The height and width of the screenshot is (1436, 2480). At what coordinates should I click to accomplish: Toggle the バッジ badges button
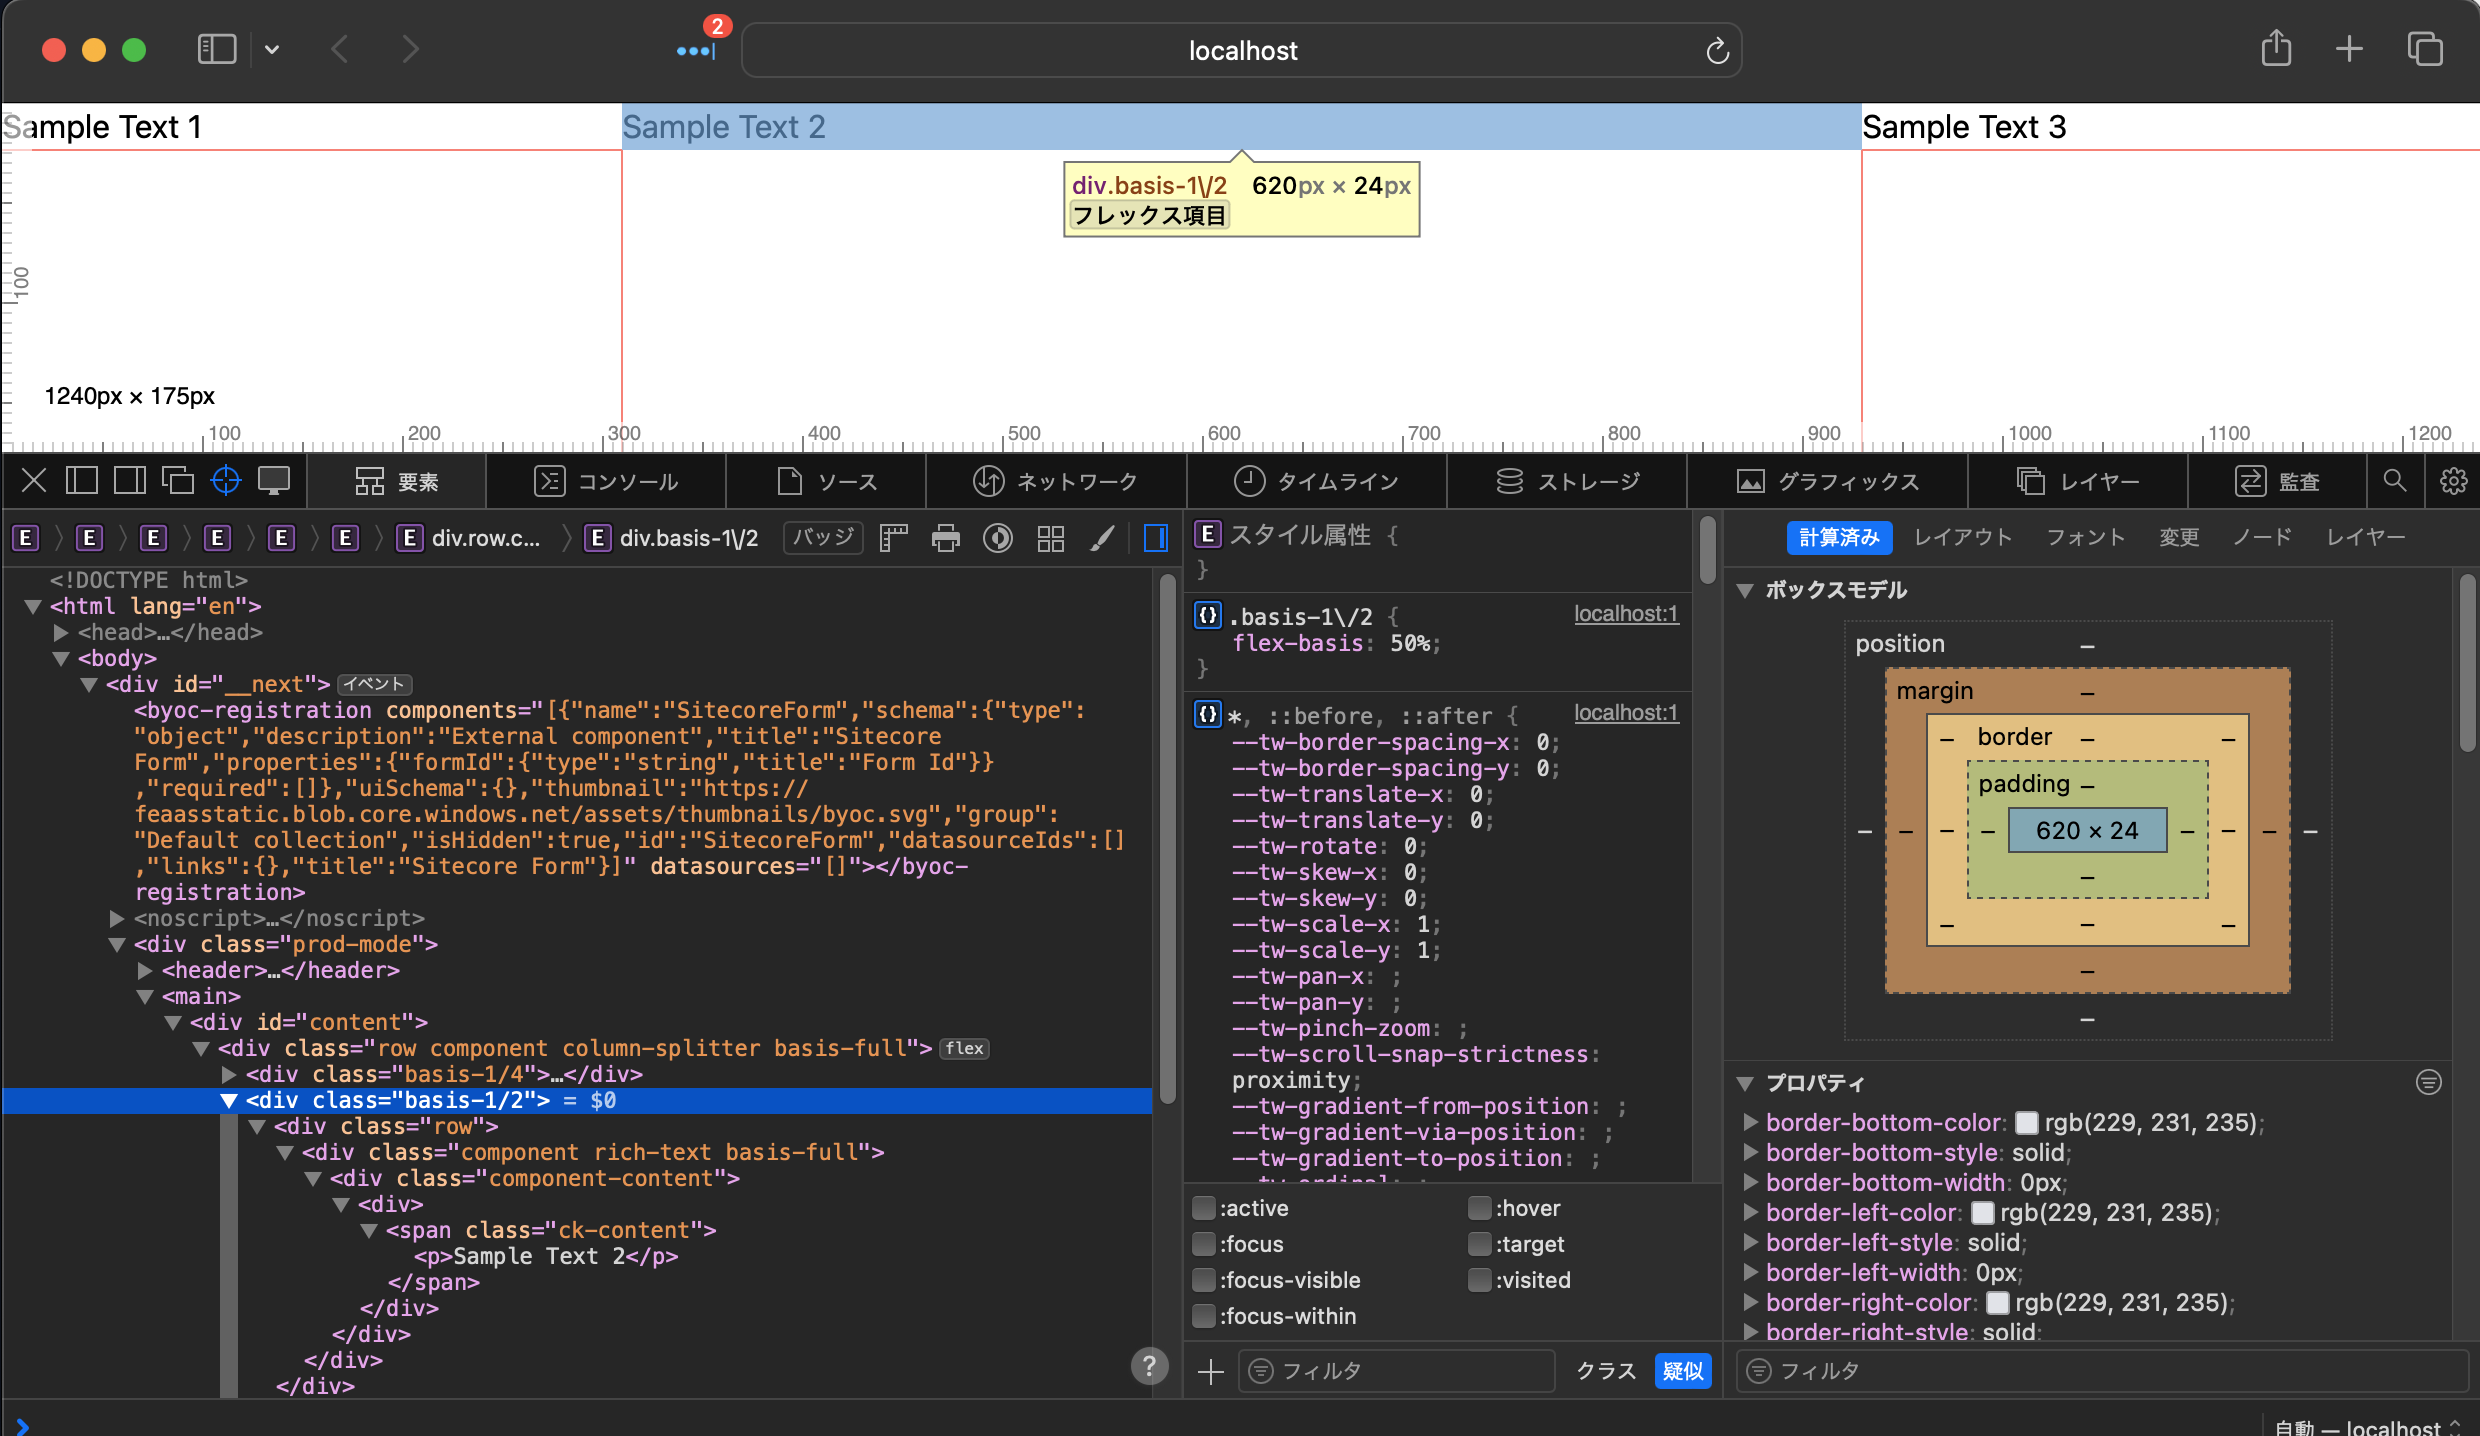tap(823, 538)
